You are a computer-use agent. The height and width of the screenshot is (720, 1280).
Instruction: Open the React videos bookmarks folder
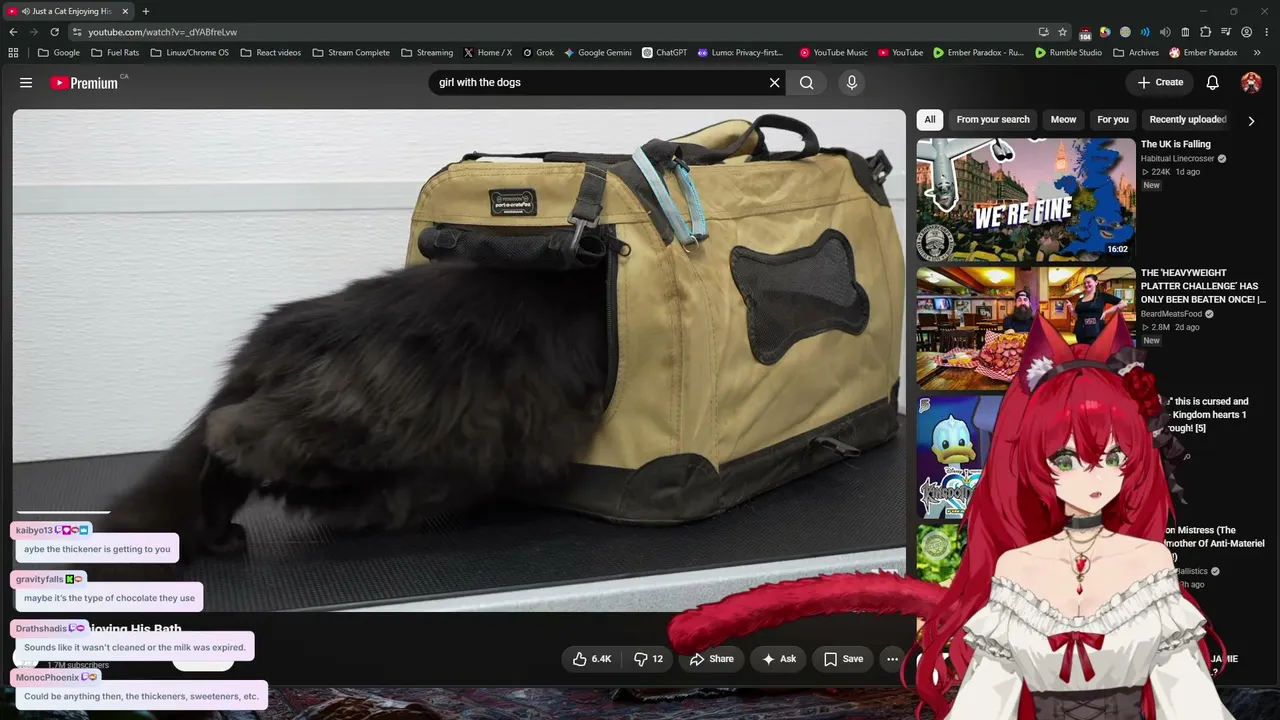pos(271,53)
